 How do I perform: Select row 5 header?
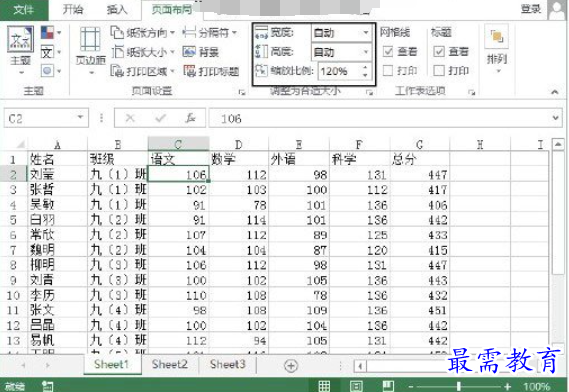(x=13, y=220)
